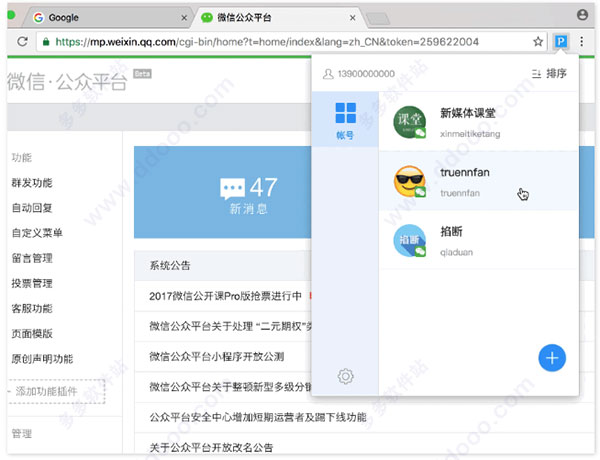Click the 排序 sort button label
600x460 pixels.
pyautogui.click(x=556, y=73)
